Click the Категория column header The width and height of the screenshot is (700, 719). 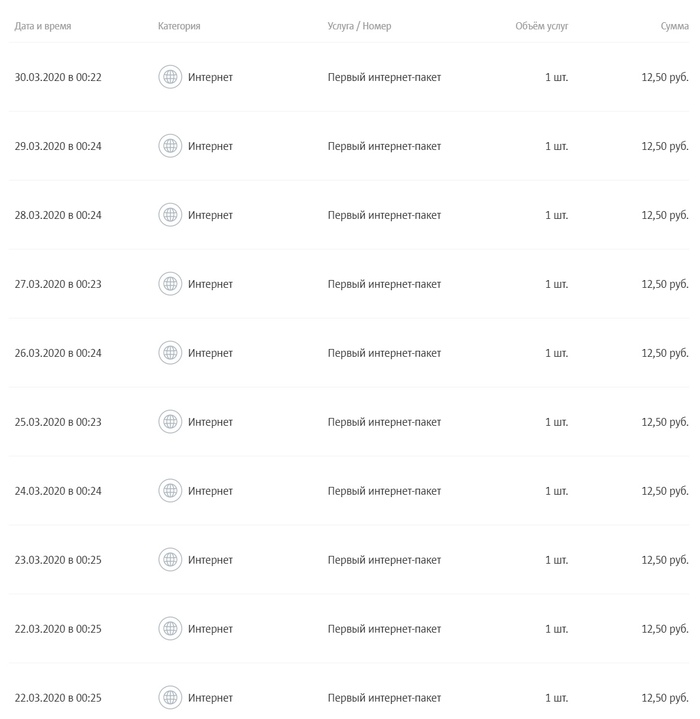(179, 26)
